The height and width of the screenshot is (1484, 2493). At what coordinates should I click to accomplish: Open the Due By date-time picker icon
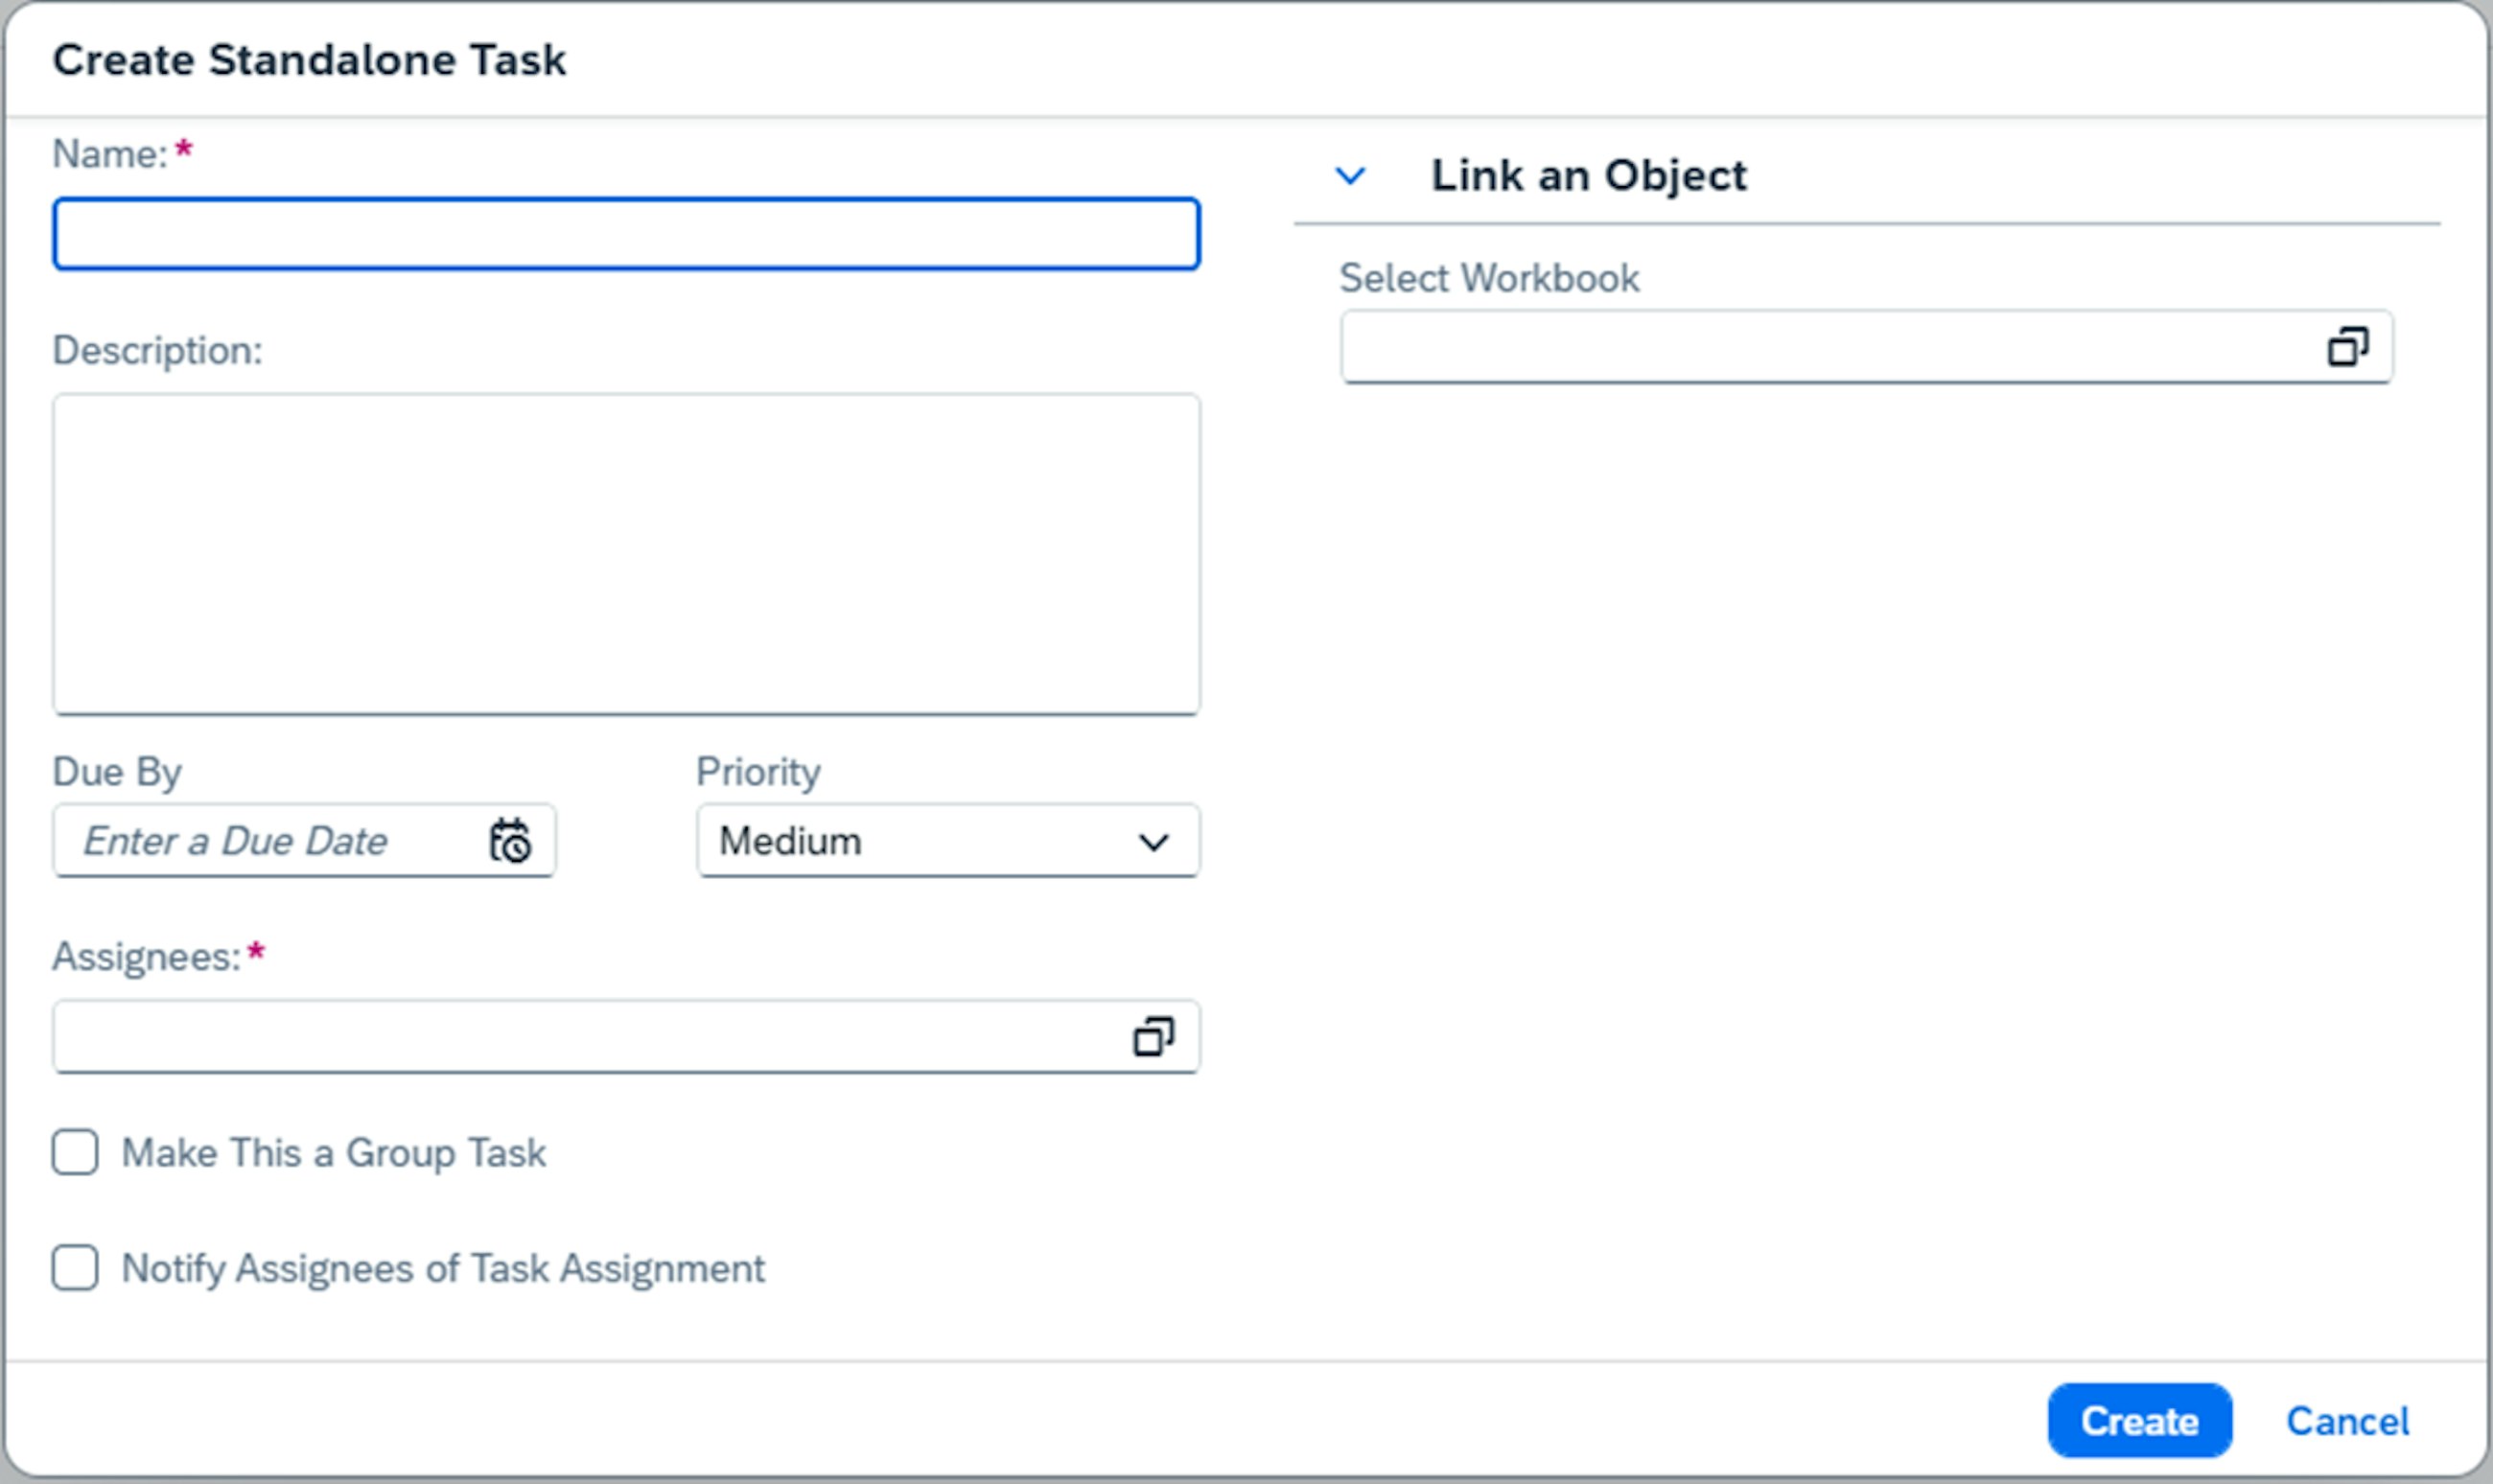(x=510, y=841)
